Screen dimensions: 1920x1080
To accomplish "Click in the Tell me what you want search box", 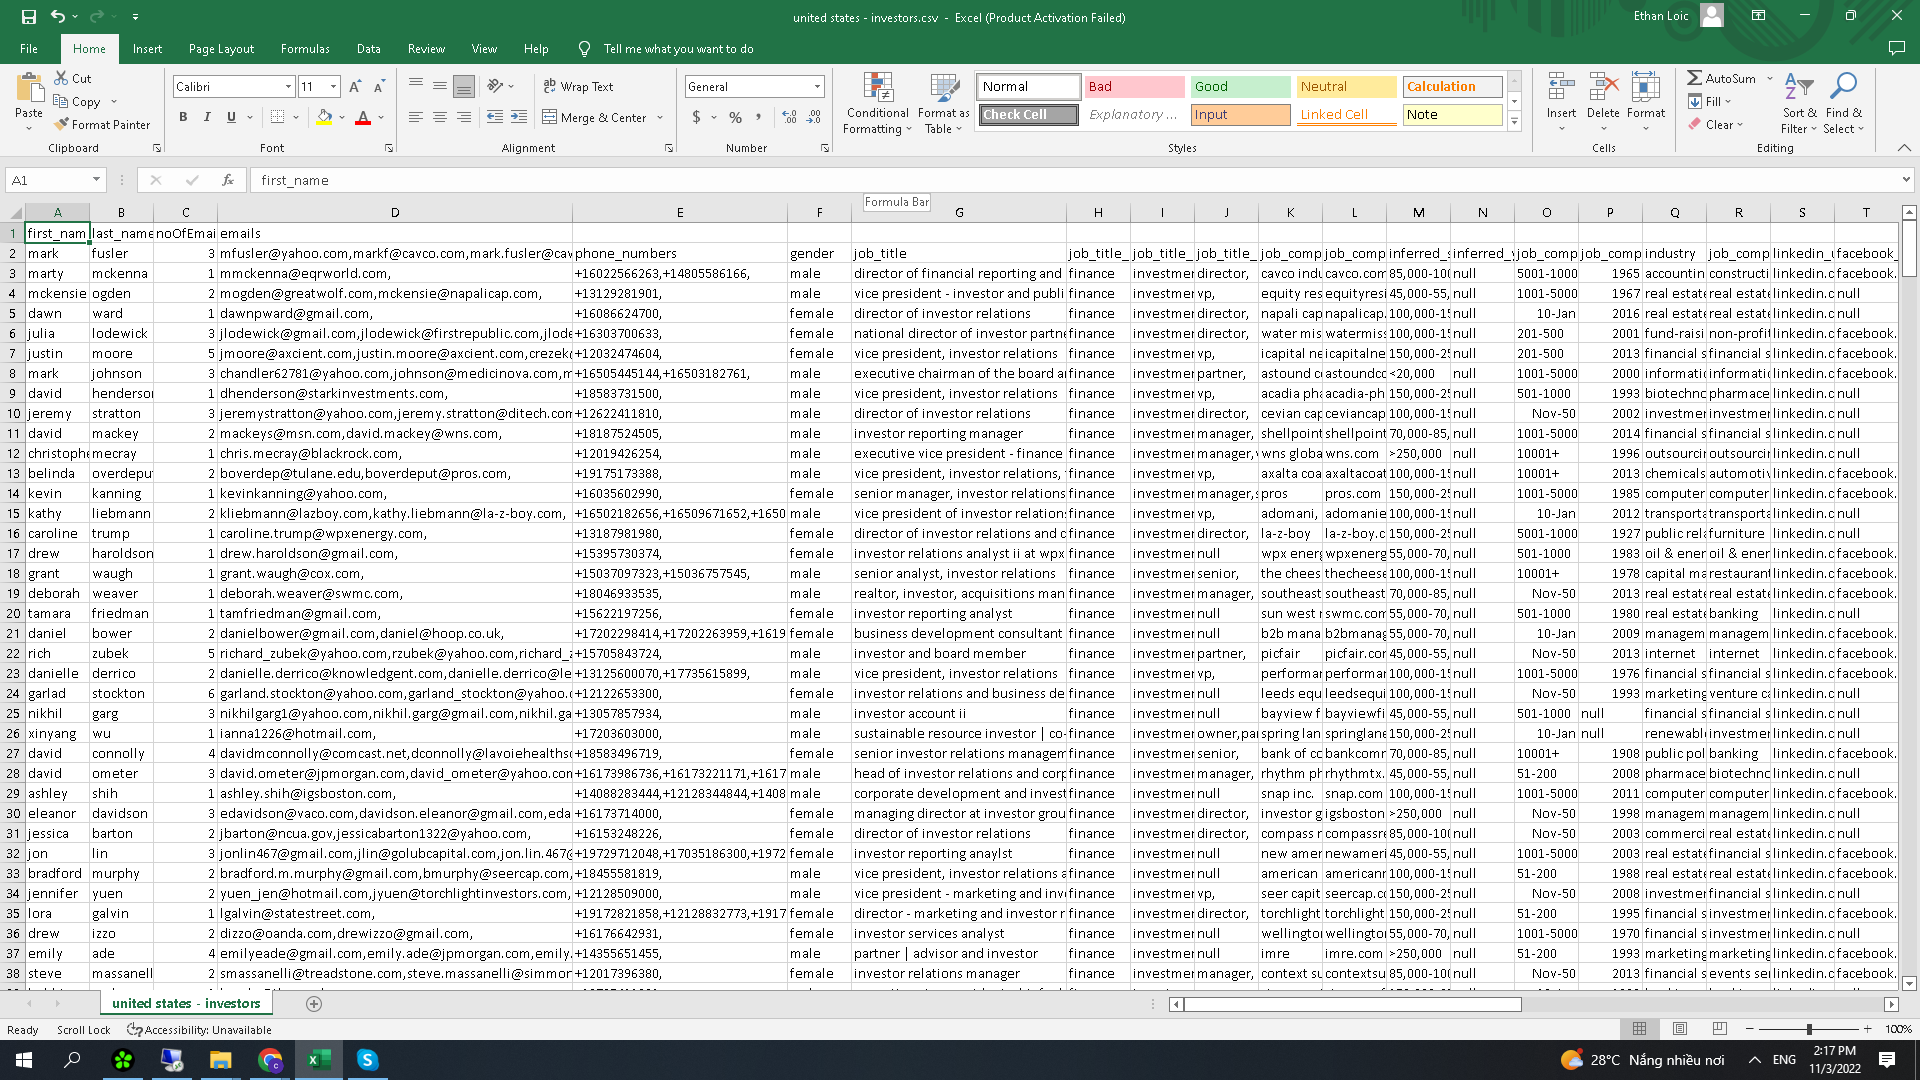I will [x=678, y=48].
